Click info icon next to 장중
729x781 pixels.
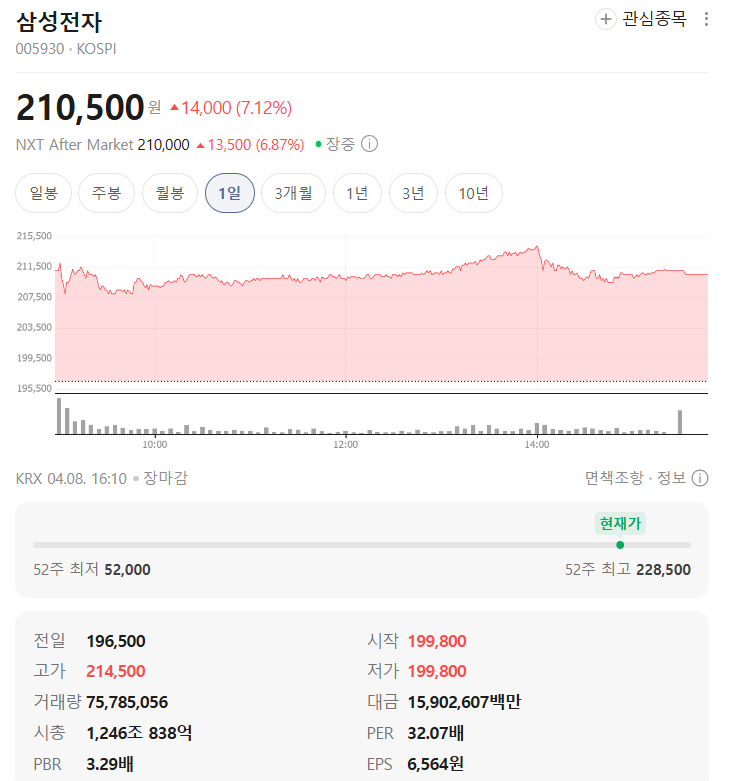click(x=369, y=144)
